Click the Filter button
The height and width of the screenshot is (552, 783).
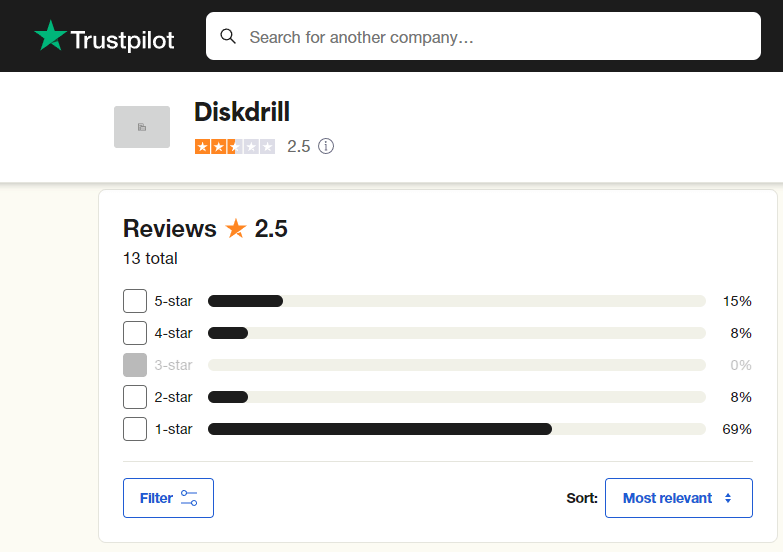pos(168,498)
